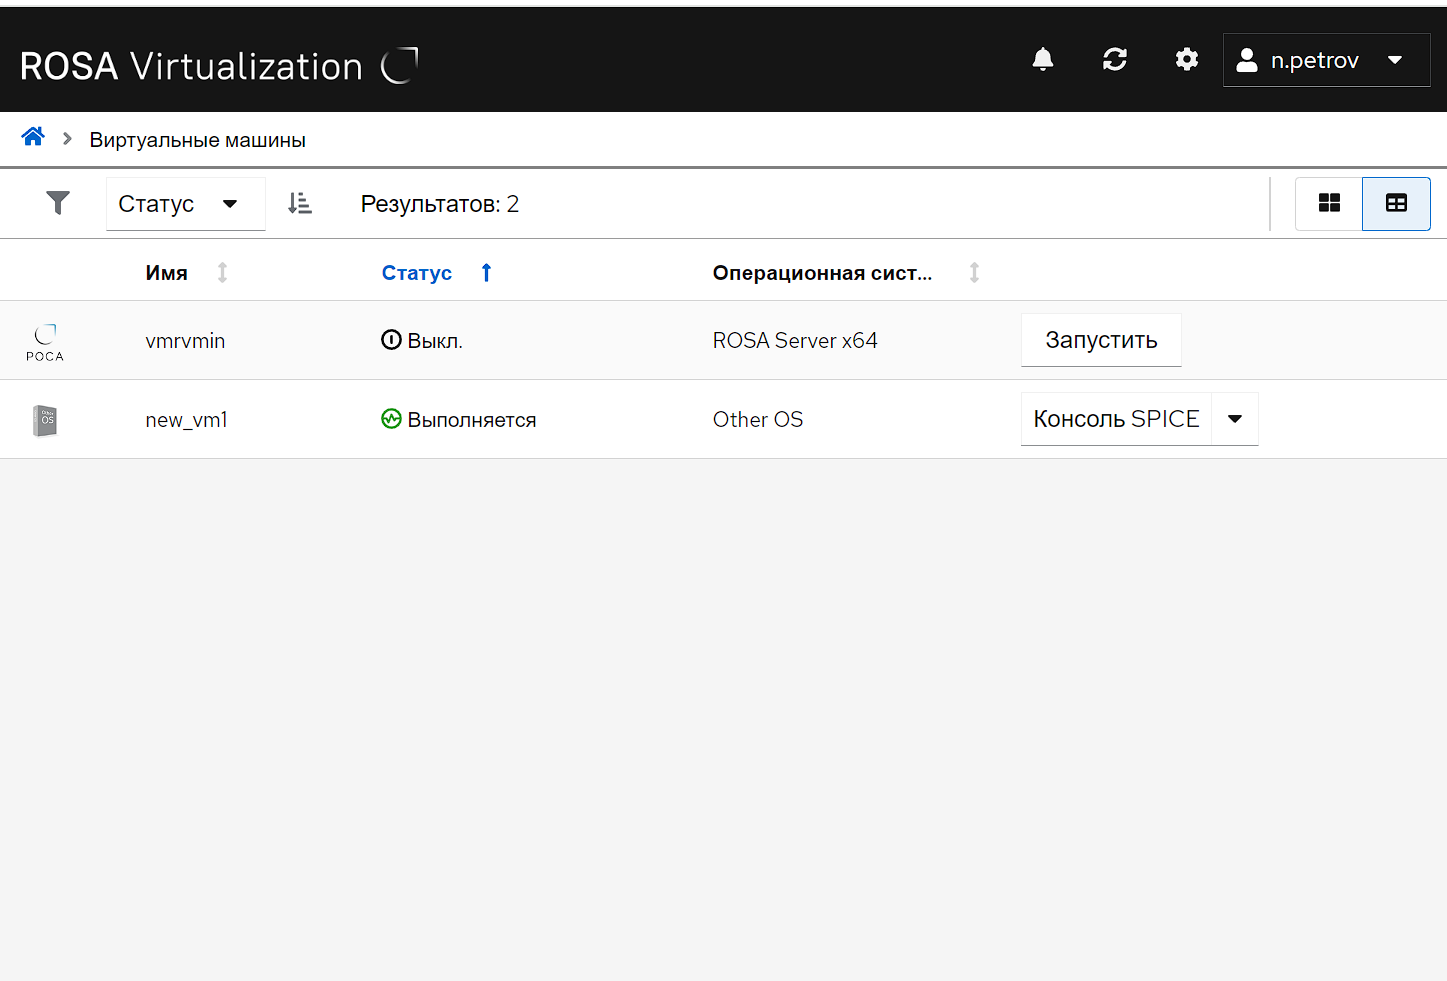Open settings via the gear icon
Screen dimensions: 1447x981
pos(1186,60)
